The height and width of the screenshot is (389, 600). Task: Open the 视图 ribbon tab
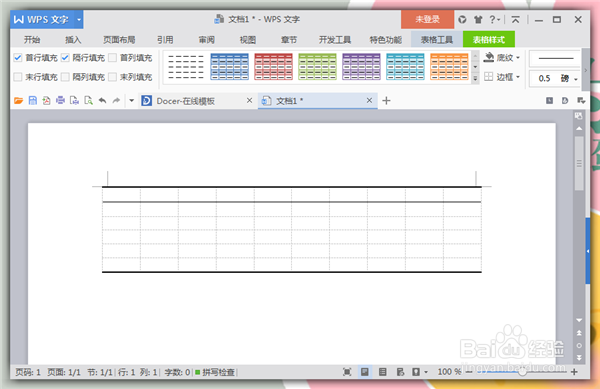(248, 39)
